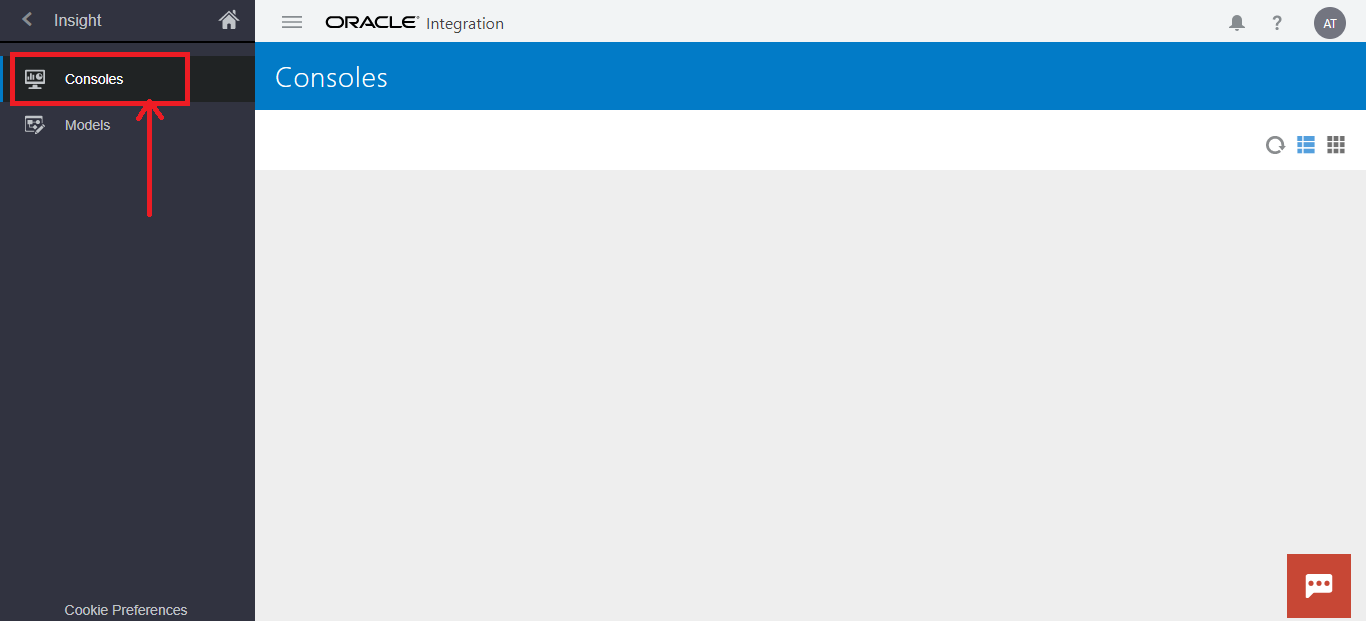
Task: Open the red chat assistant button
Action: (1318, 585)
